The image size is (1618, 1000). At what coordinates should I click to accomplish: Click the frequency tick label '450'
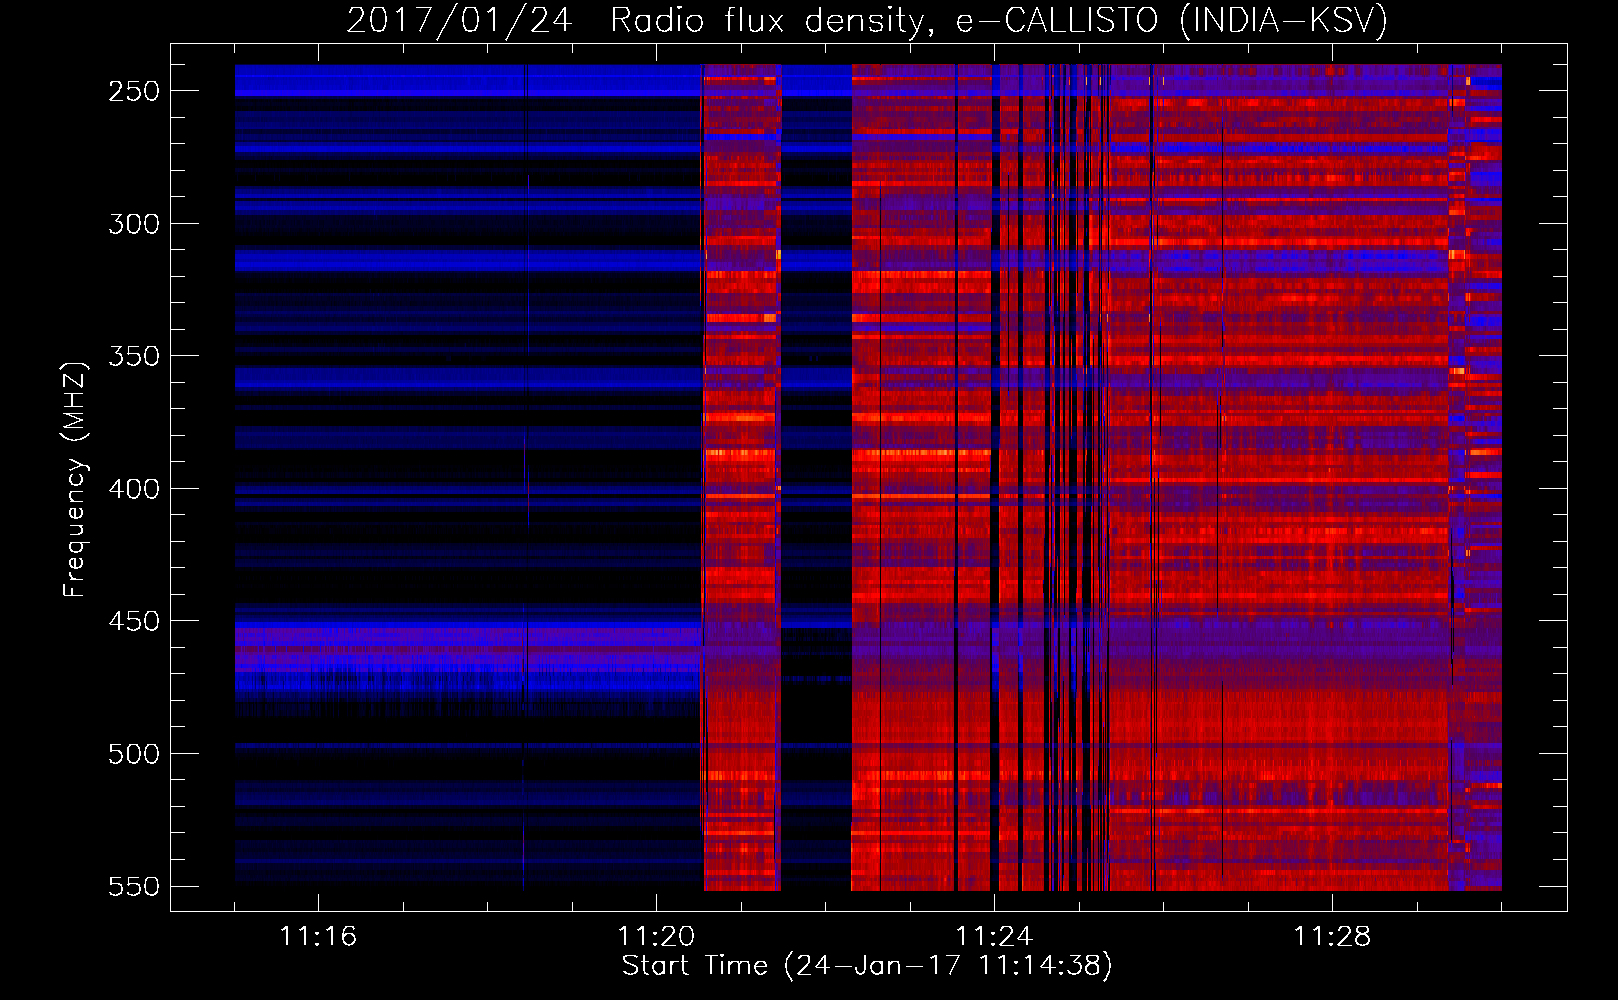coord(134,621)
